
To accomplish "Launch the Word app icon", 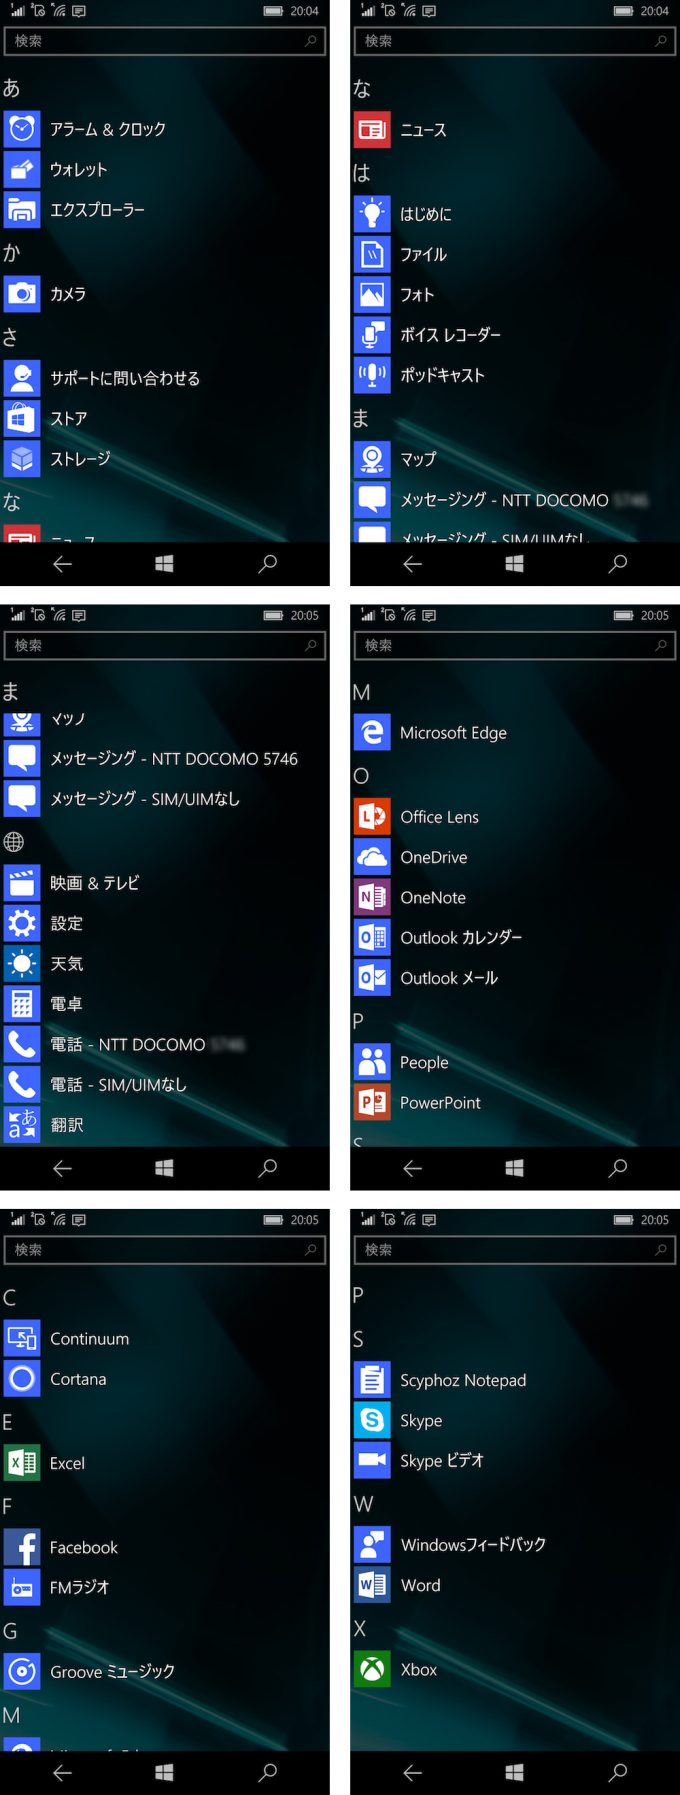I will 372,1585.
